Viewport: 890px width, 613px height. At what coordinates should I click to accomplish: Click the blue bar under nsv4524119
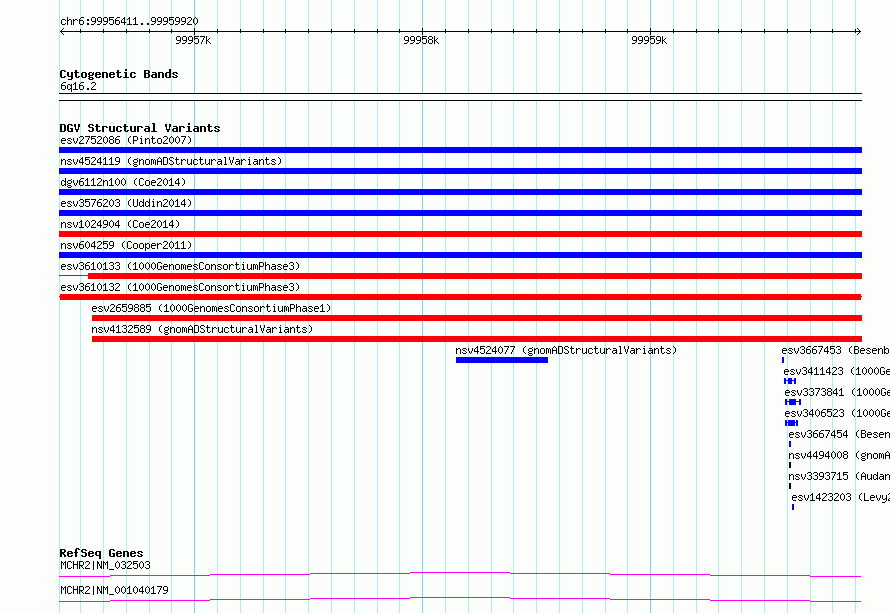[x=460, y=171]
